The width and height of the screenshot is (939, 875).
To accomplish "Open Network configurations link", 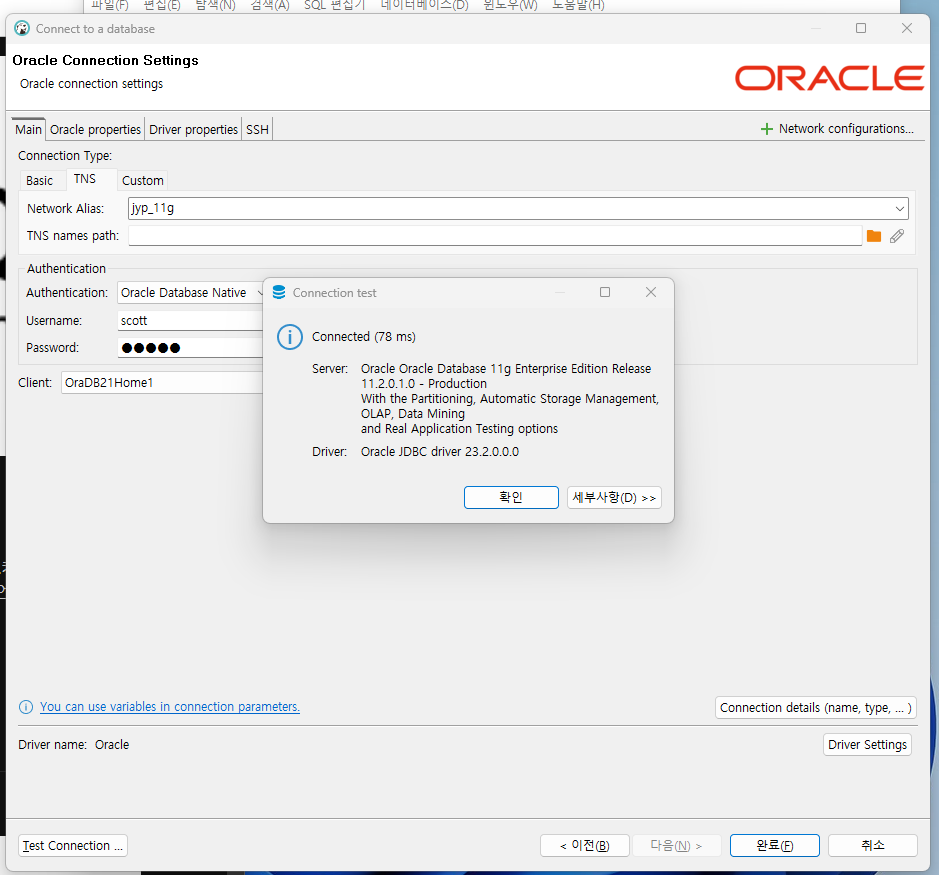I will point(846,129).
